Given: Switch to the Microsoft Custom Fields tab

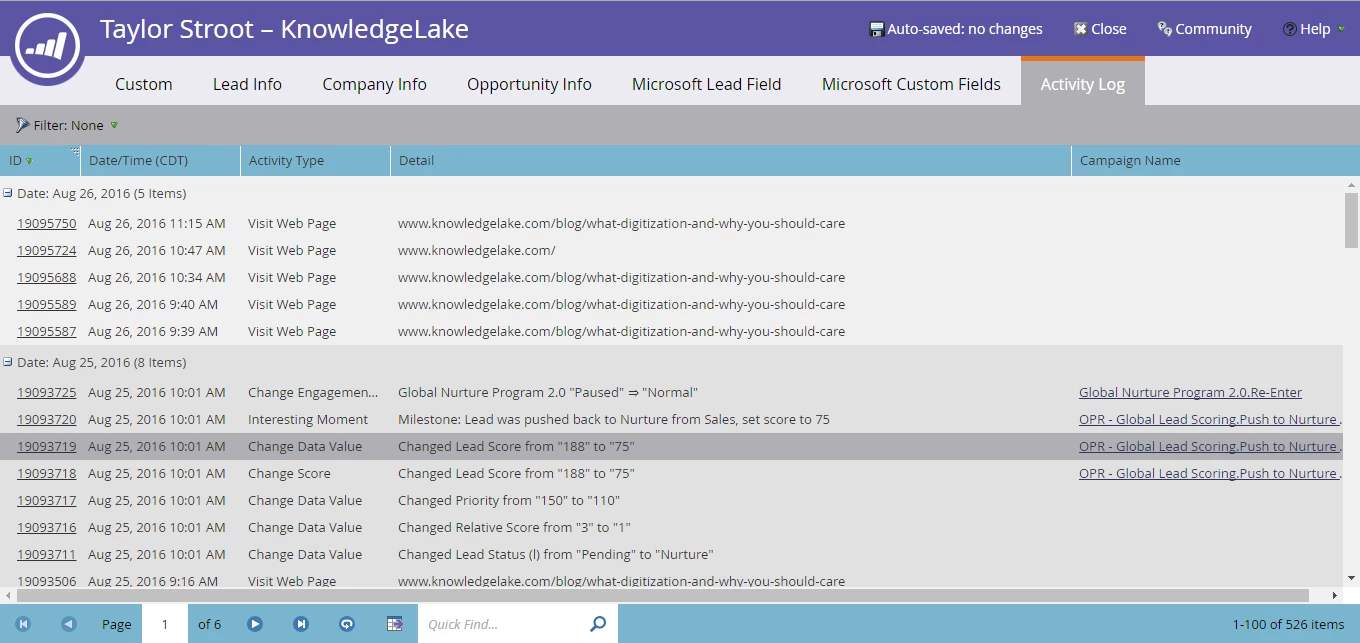Looking at the screenshot, I should coord(911,84).
